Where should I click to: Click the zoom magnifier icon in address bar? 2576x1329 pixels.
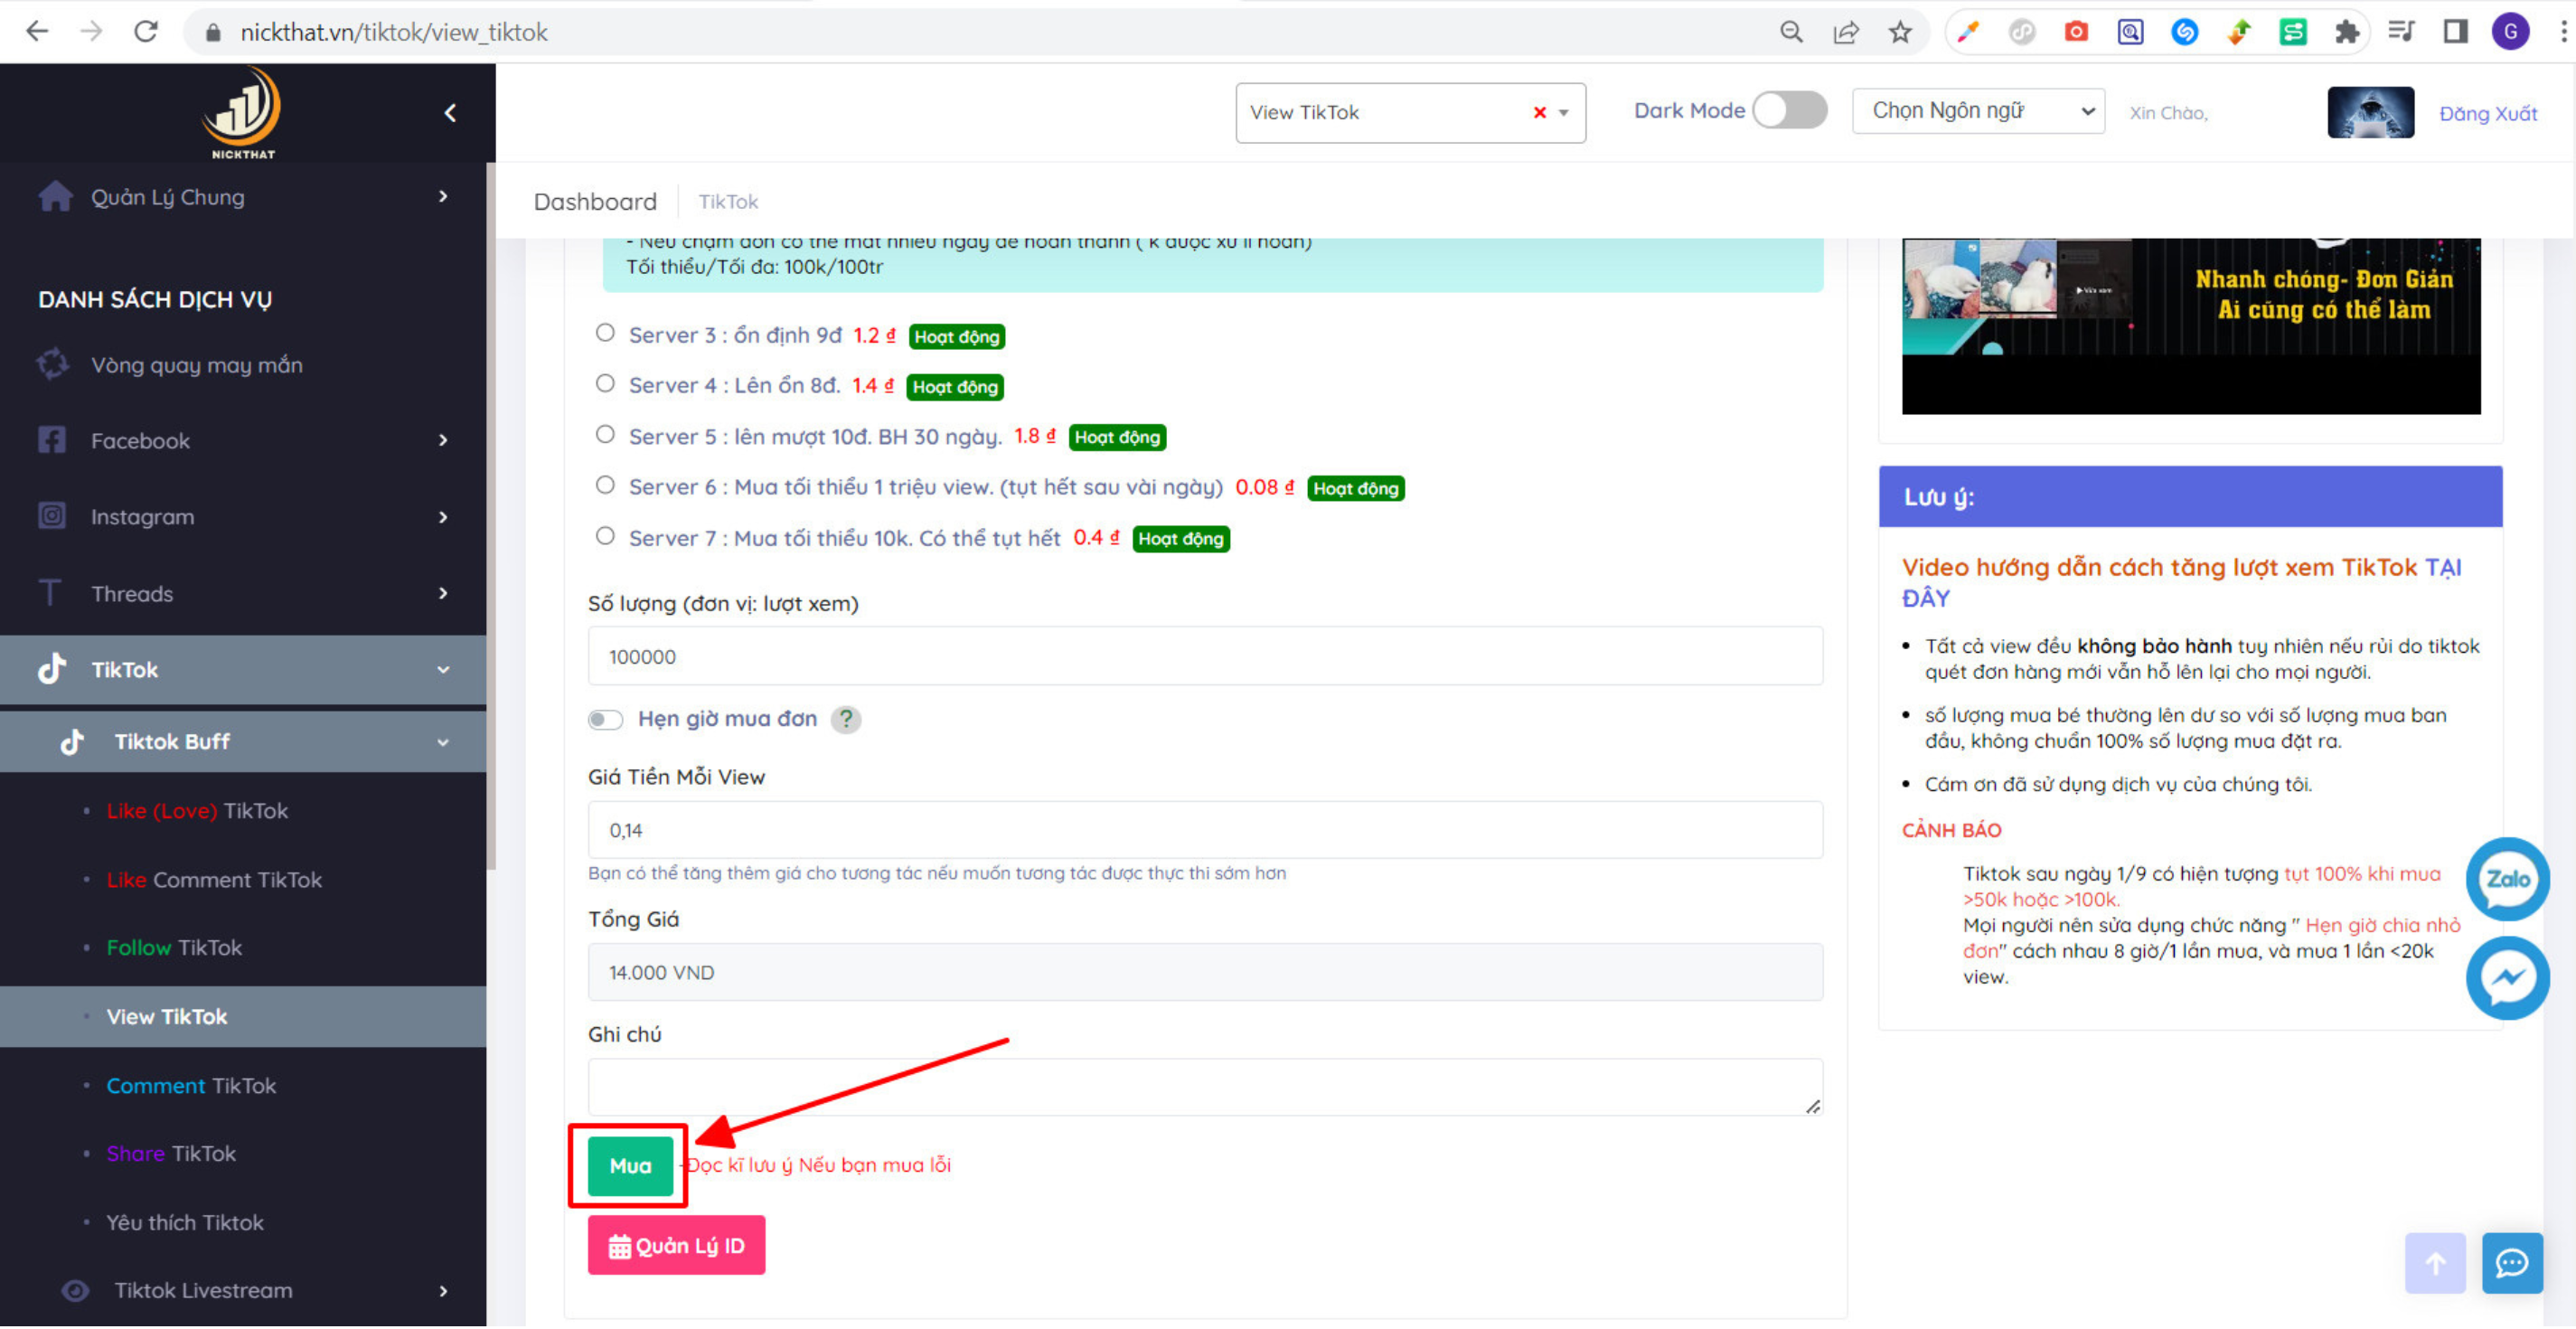1791,32
